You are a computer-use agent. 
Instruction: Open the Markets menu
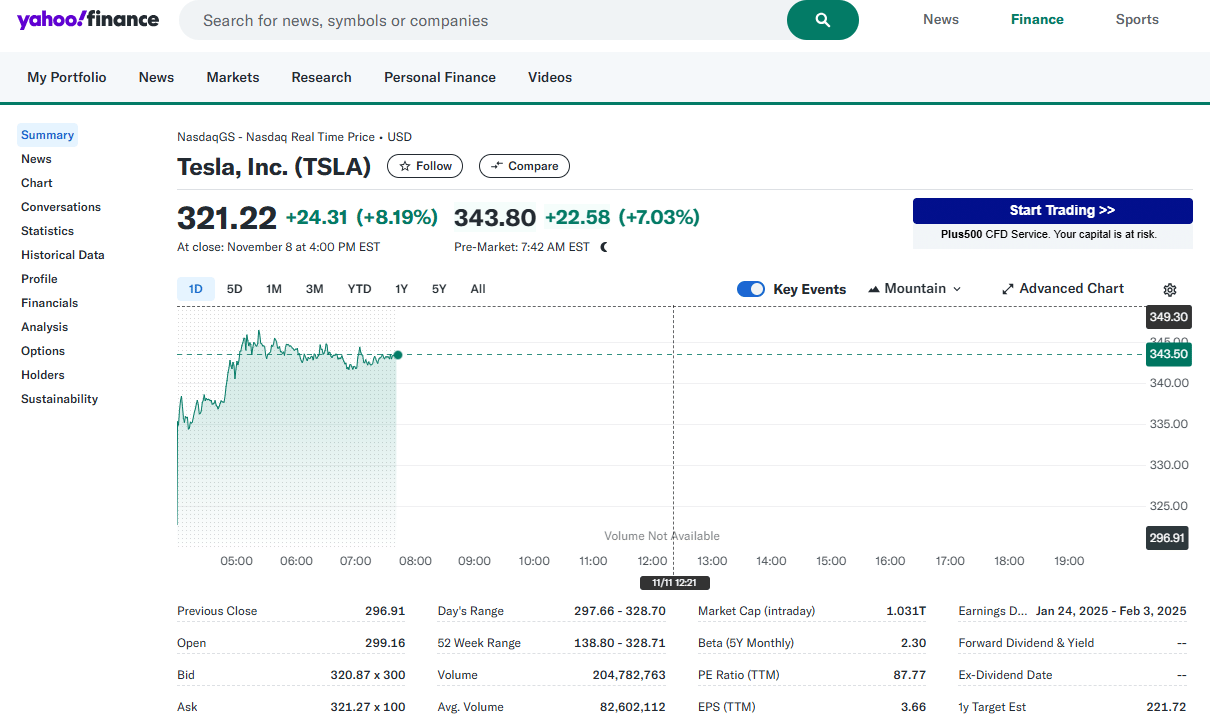pos(233,77)
